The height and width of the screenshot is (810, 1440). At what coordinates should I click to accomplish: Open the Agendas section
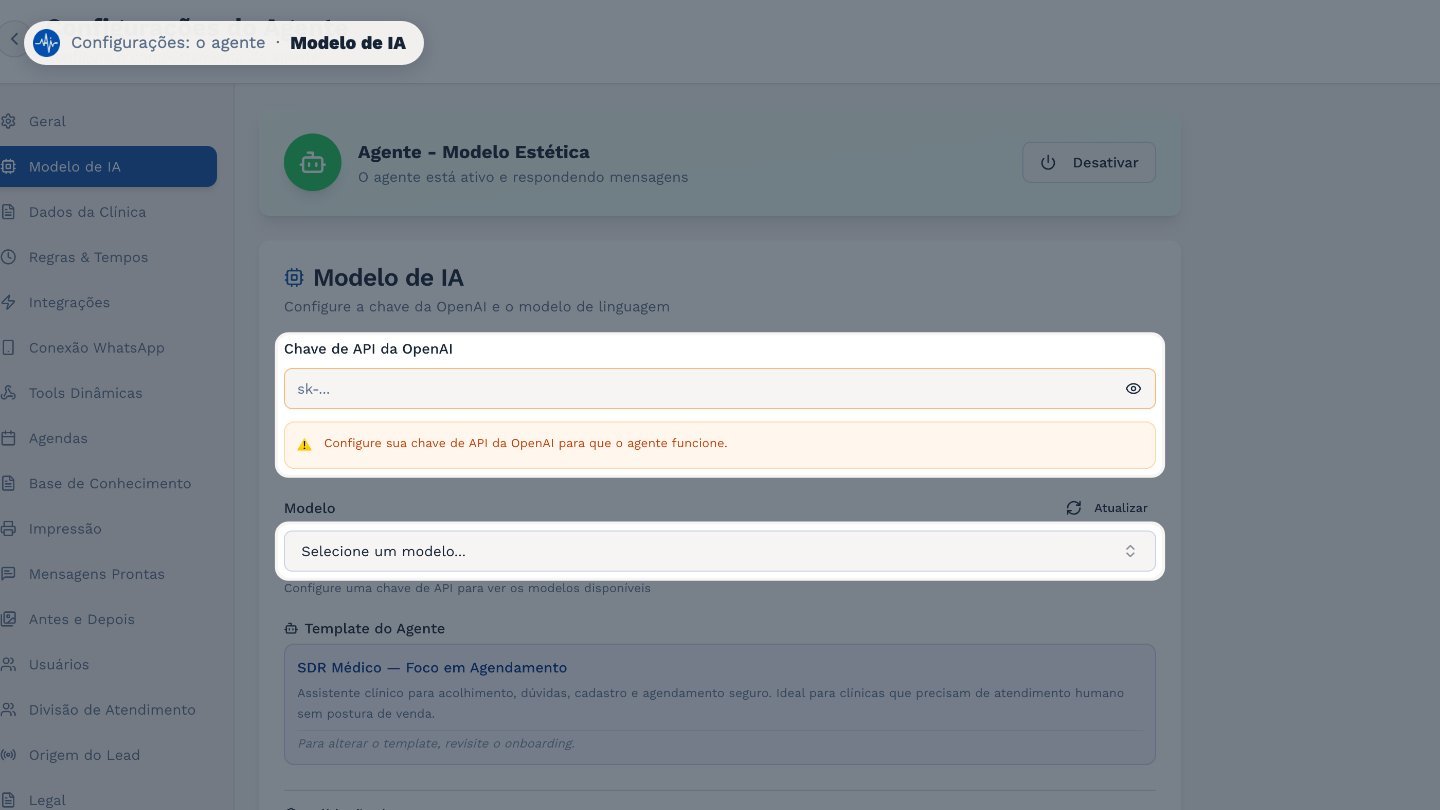pyautogui.click(x=108, y=438)
